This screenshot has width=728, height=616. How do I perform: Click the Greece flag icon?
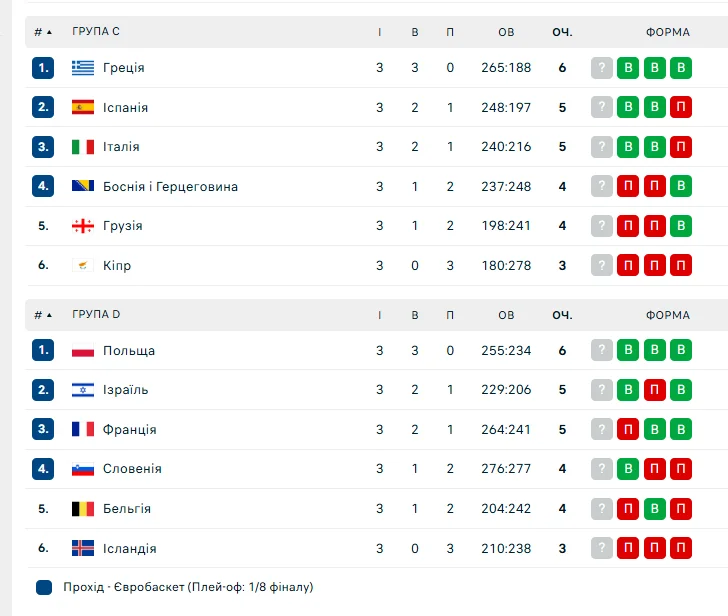[83, 68]
